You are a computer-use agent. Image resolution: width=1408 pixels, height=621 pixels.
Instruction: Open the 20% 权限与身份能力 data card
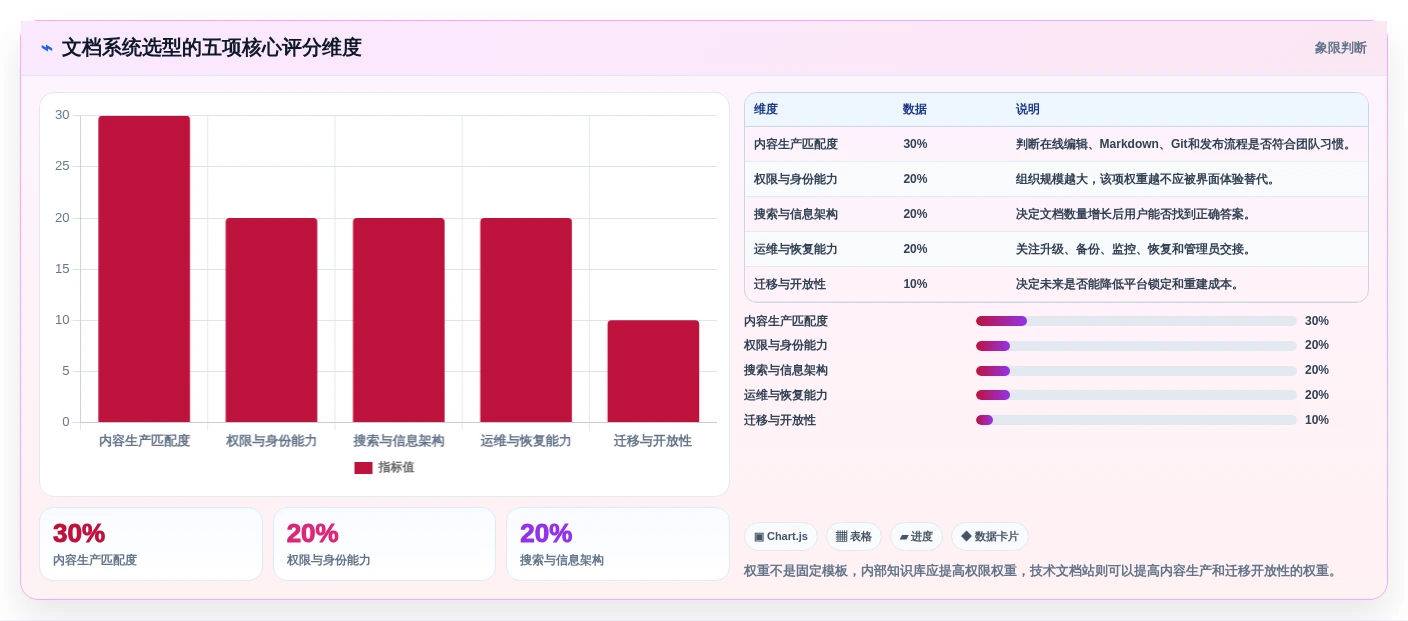(384, 544)
